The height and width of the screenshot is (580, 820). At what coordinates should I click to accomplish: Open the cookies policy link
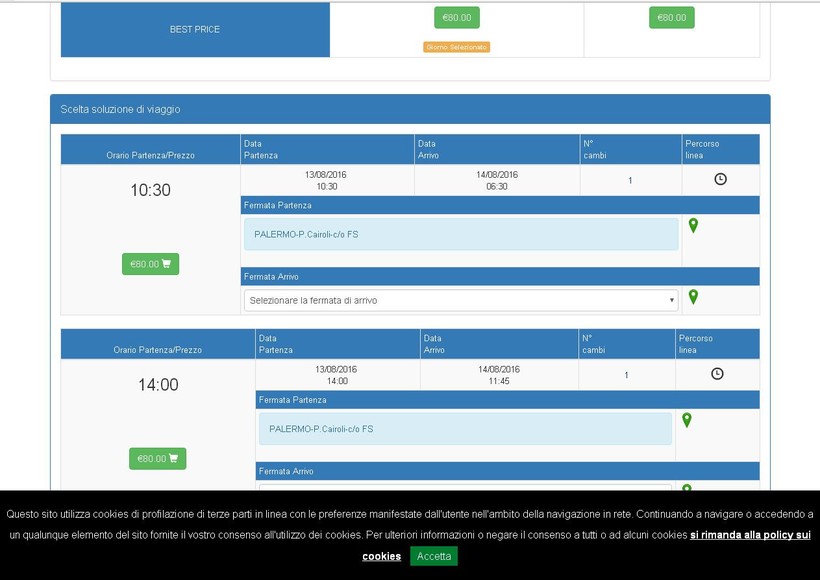(750, 534)
